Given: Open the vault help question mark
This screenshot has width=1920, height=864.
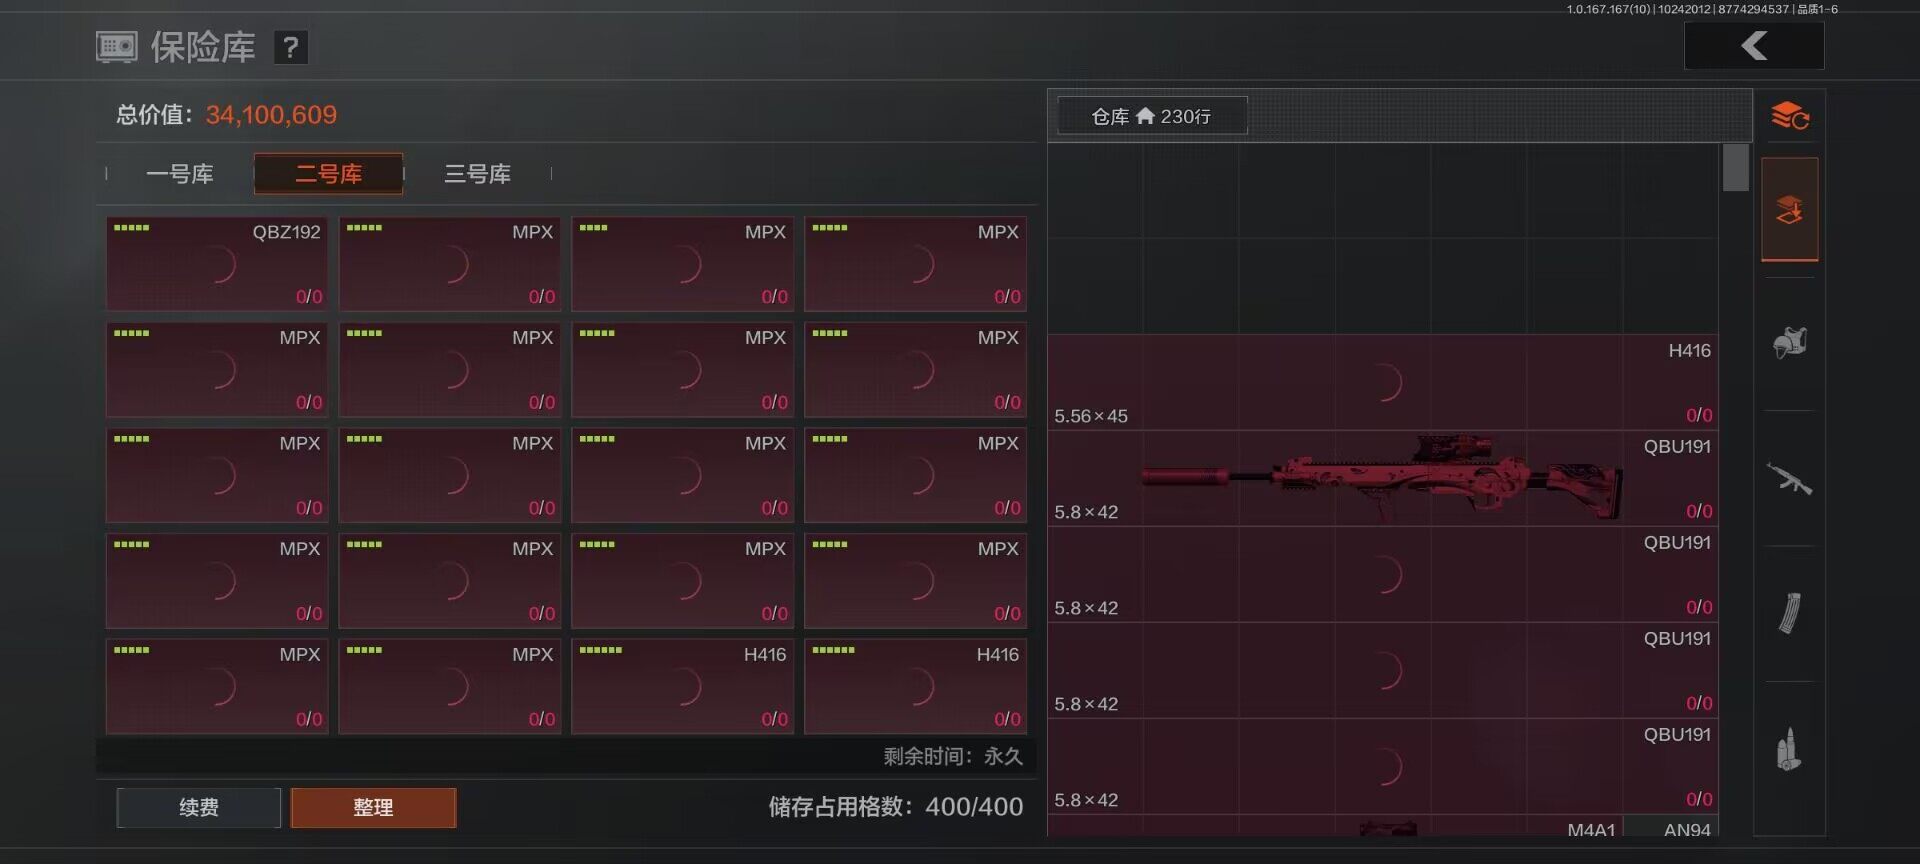Looking at the screenshot, I should coord(290,47).
